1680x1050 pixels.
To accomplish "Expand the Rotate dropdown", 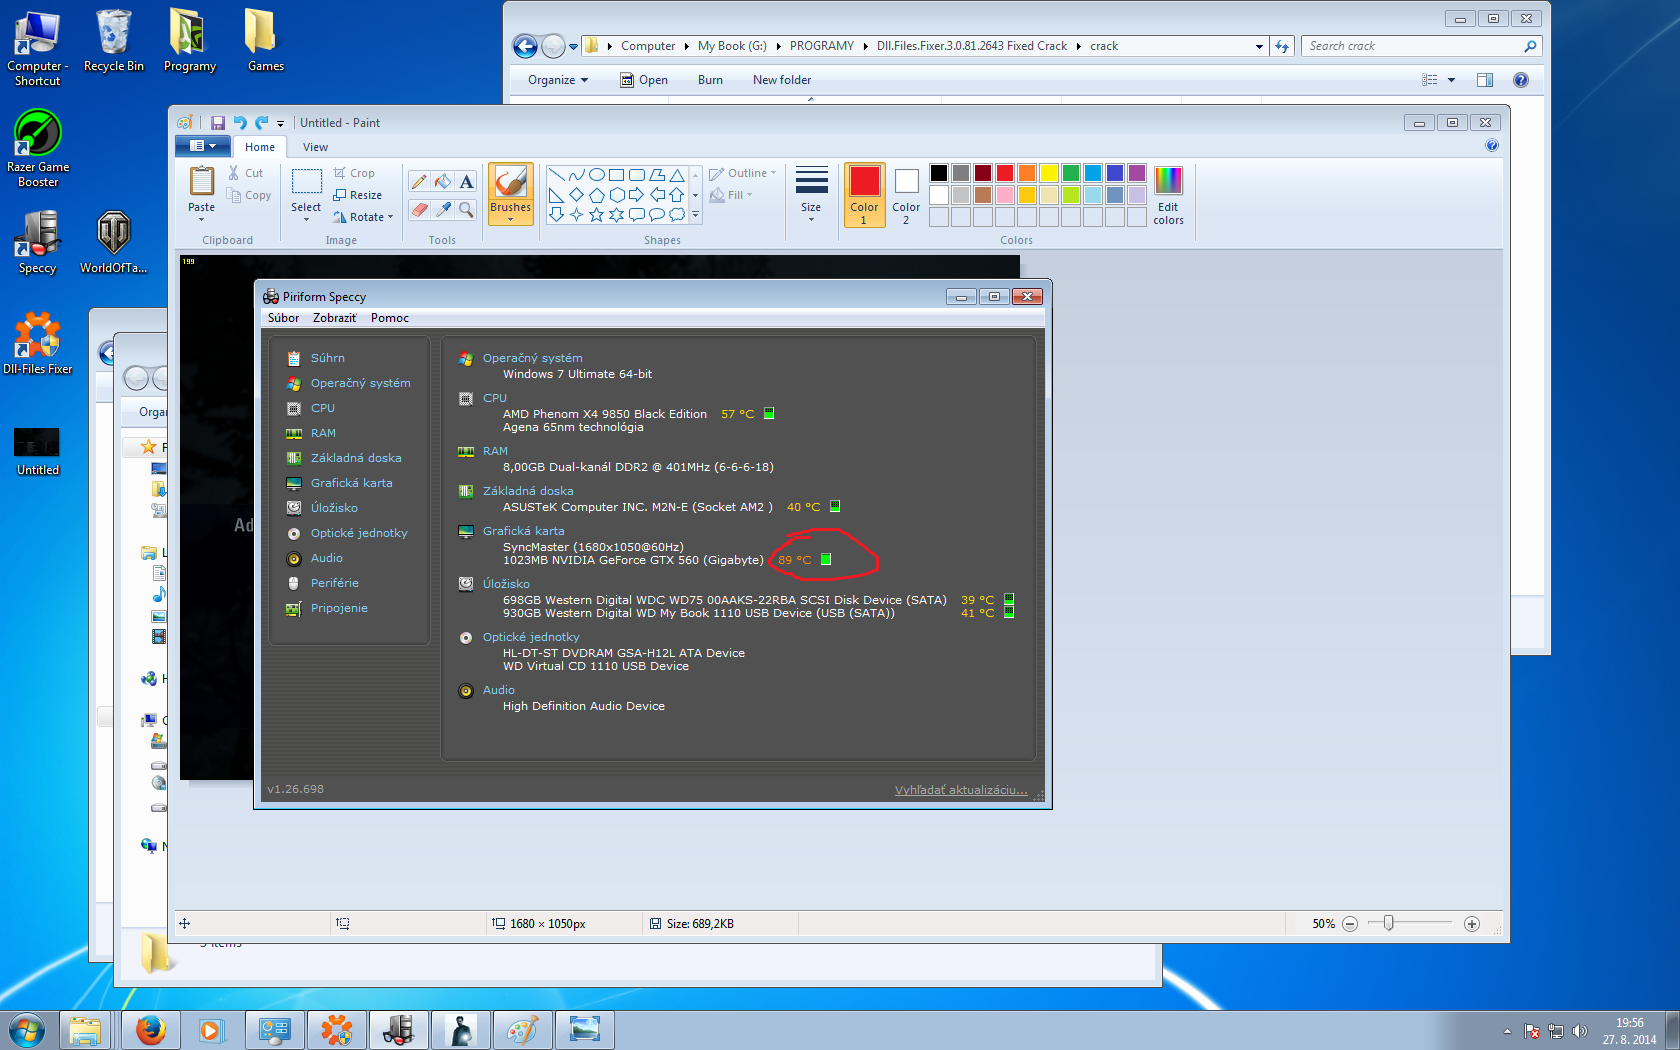I will (390, 217).
